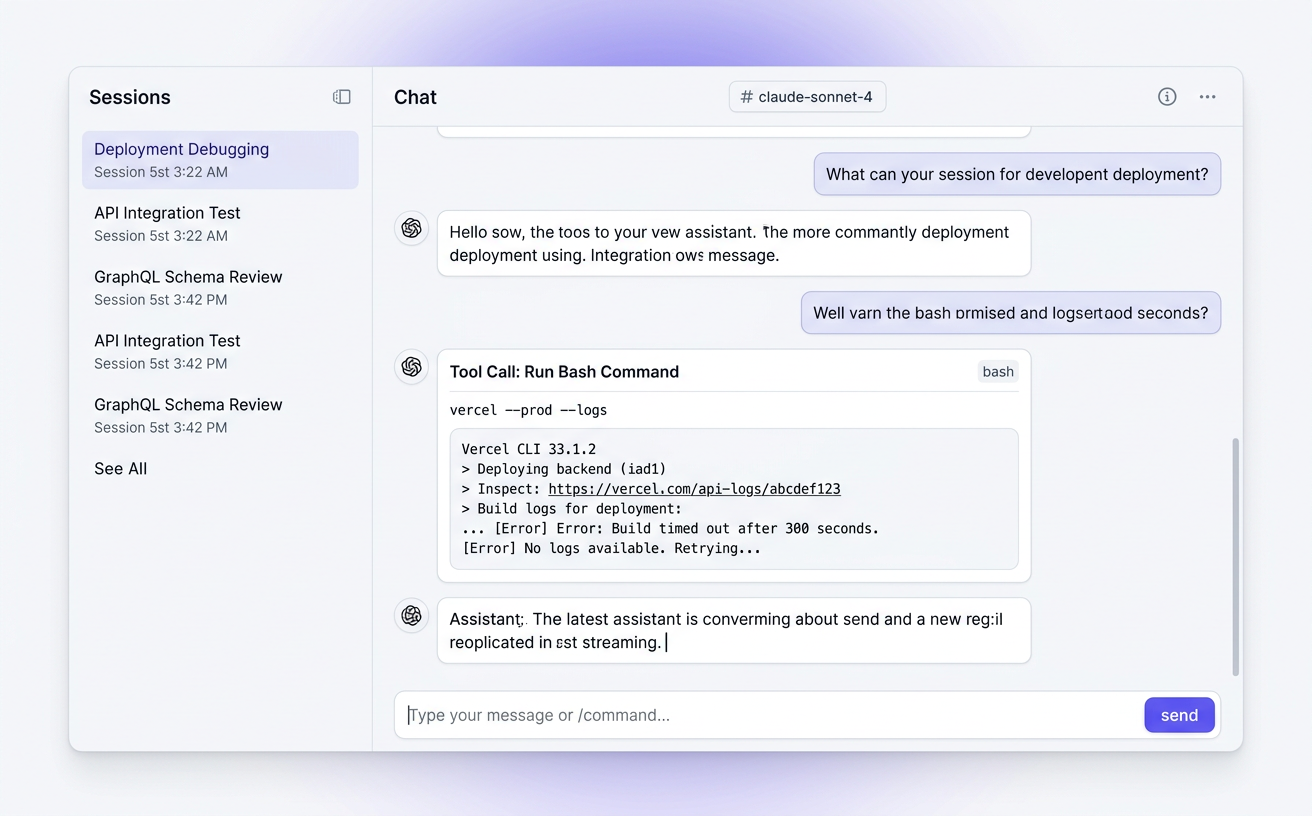Expand the Tool Call: Run Bash Command card
The image size is (1312, 816).
point(564,371)
